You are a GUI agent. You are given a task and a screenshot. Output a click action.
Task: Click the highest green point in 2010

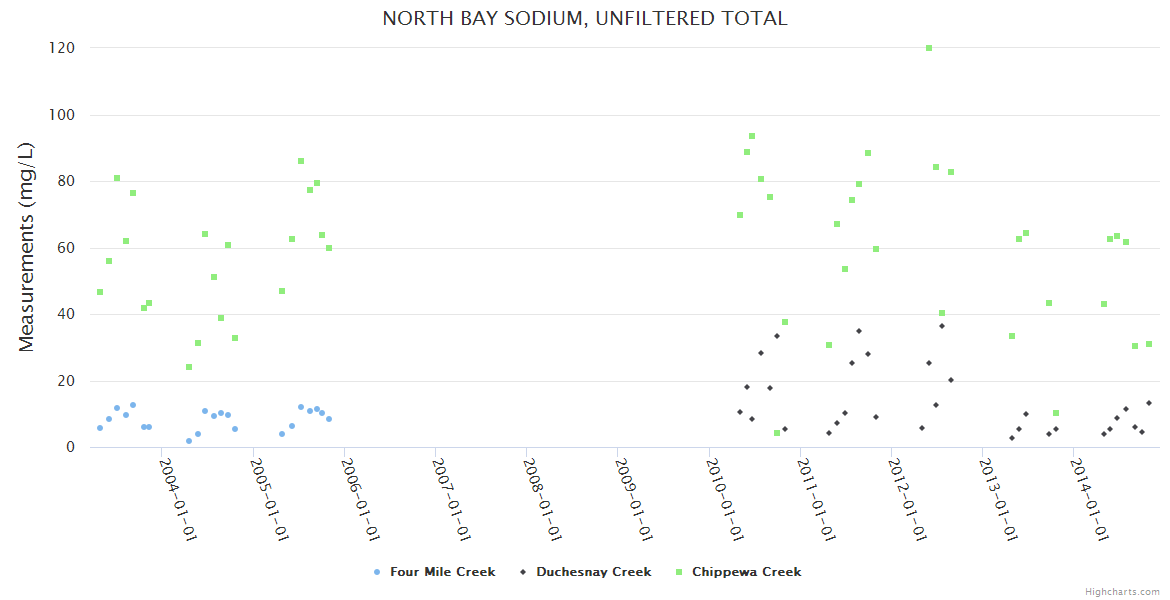point(752,136)
